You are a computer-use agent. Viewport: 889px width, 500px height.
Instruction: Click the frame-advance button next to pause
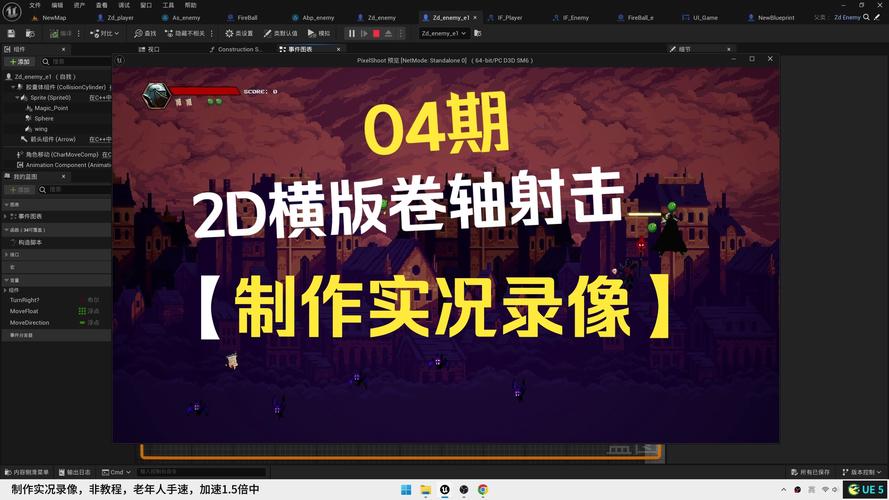(364, 33)
